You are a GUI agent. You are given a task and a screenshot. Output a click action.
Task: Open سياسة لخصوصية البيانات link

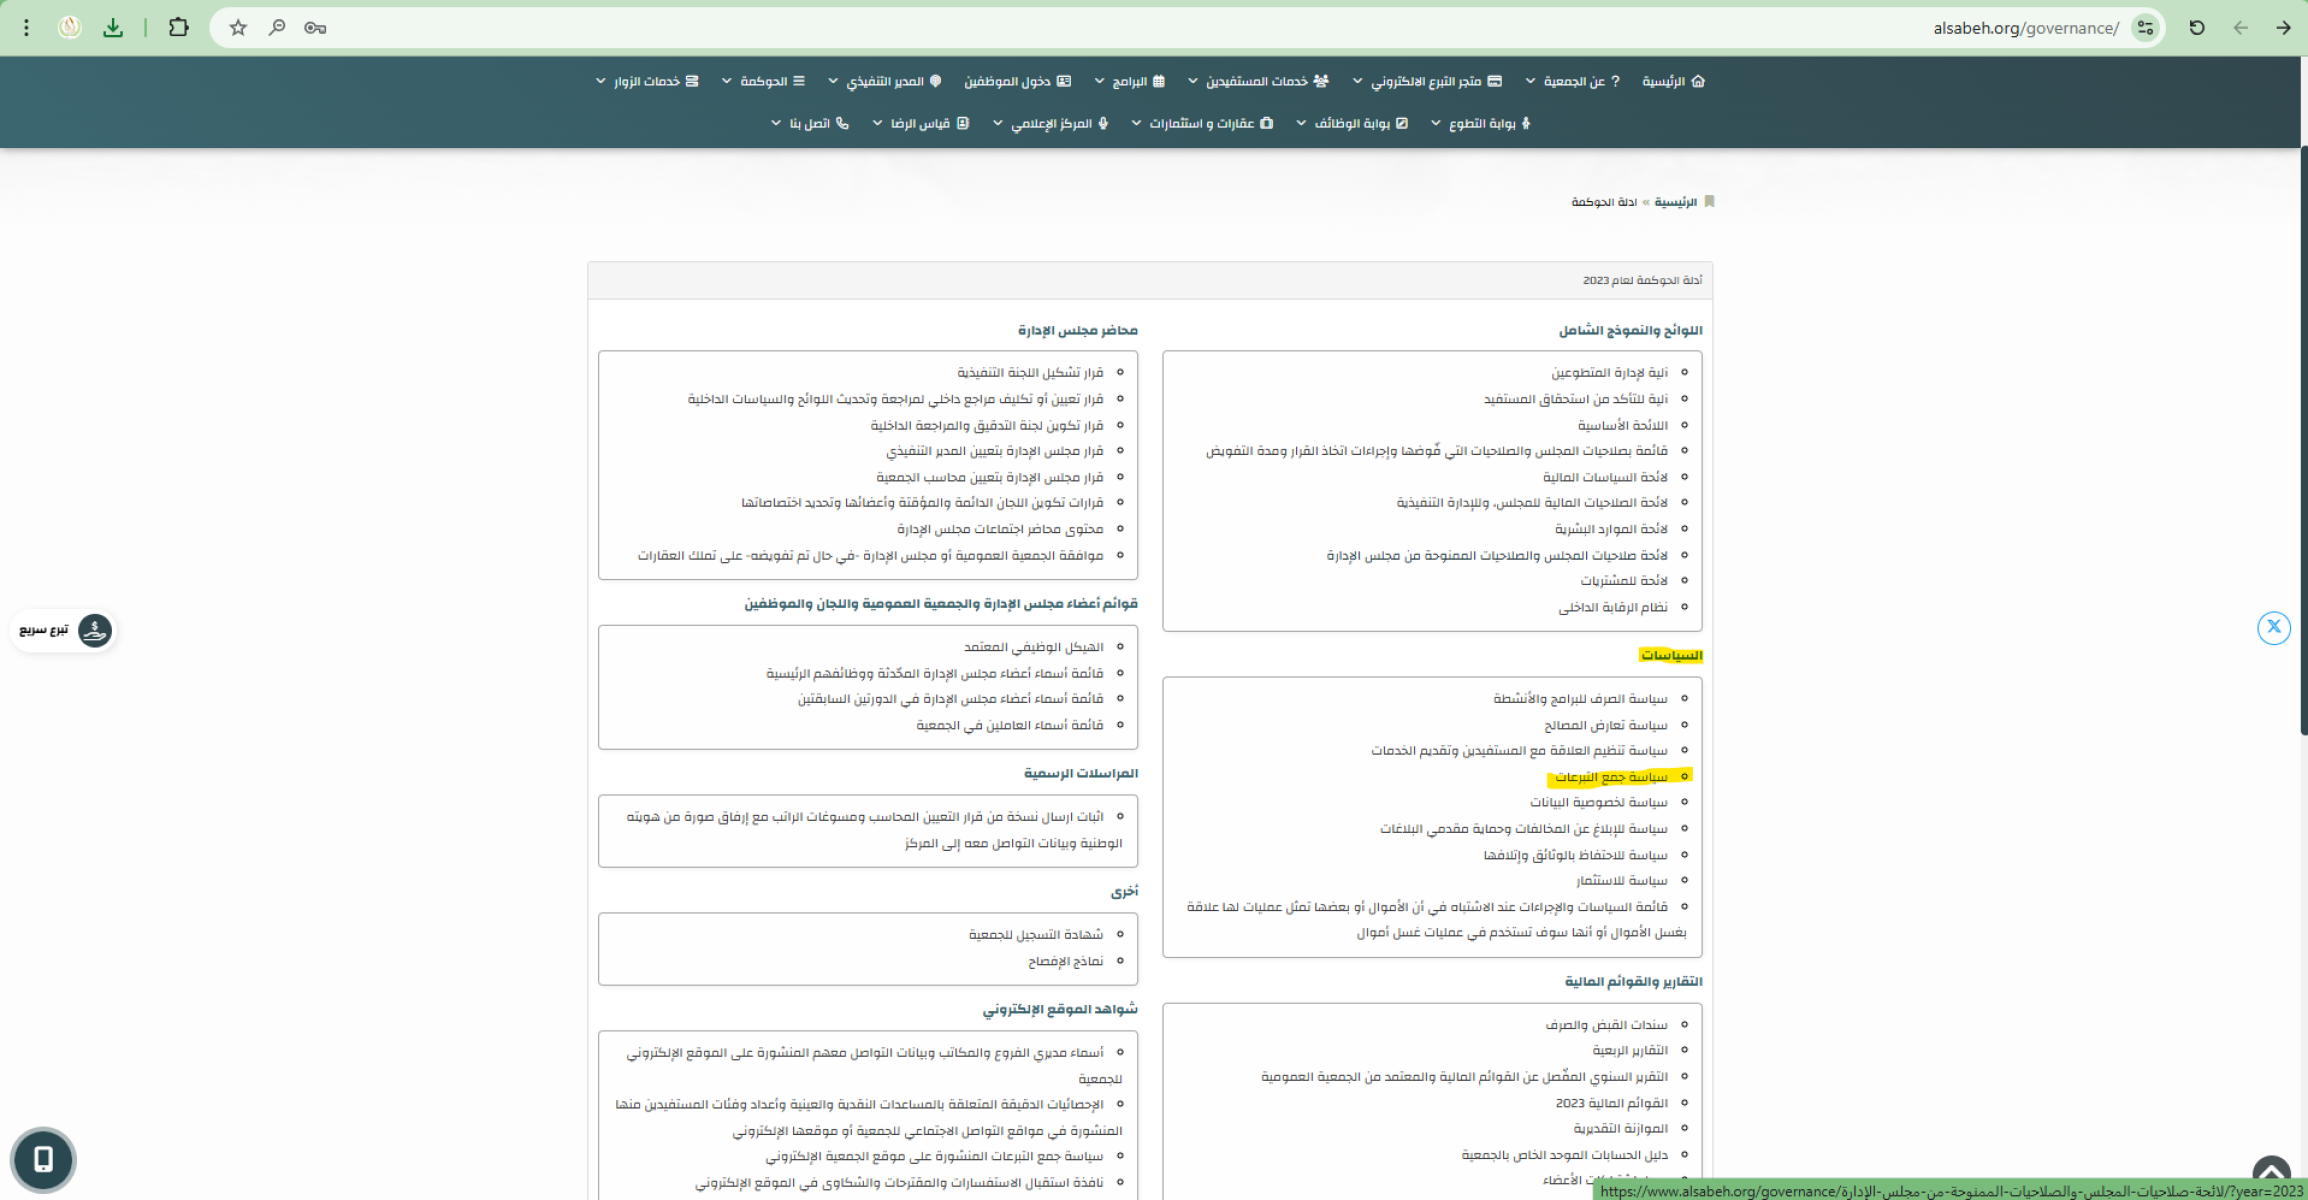(1599, 803)
